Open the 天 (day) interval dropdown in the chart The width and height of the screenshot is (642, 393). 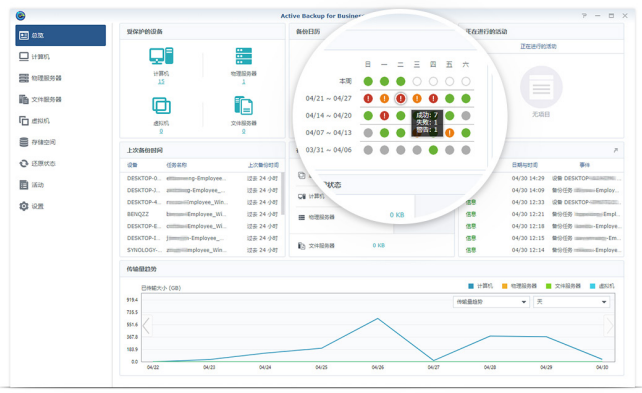click(572, 302)
